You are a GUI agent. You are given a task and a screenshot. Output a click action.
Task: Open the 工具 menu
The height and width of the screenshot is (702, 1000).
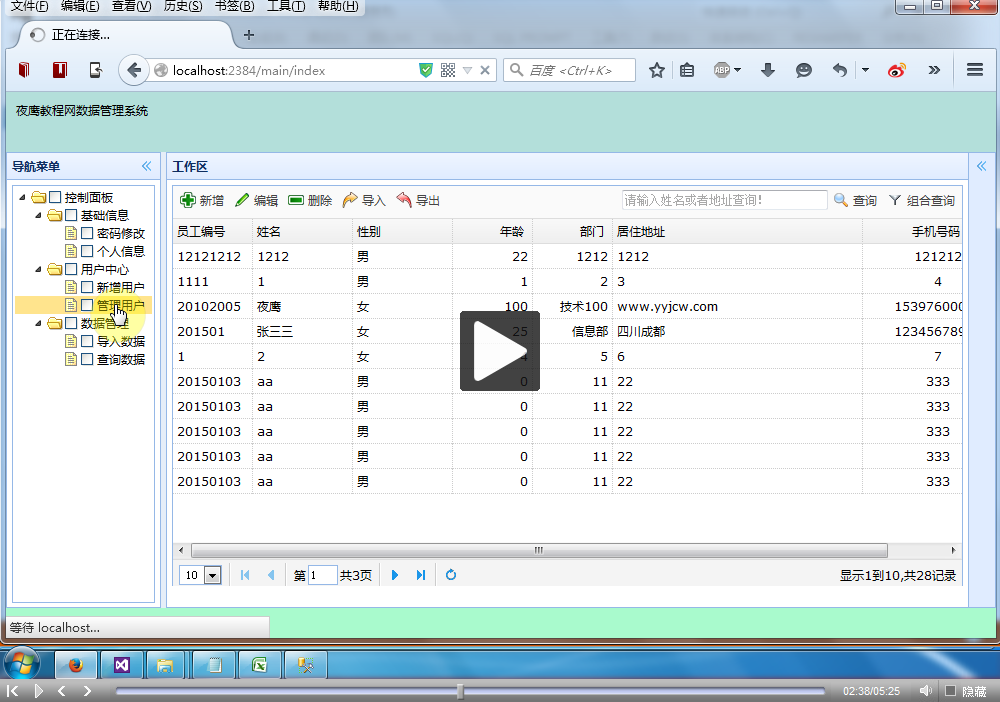(x=286, y=6)
